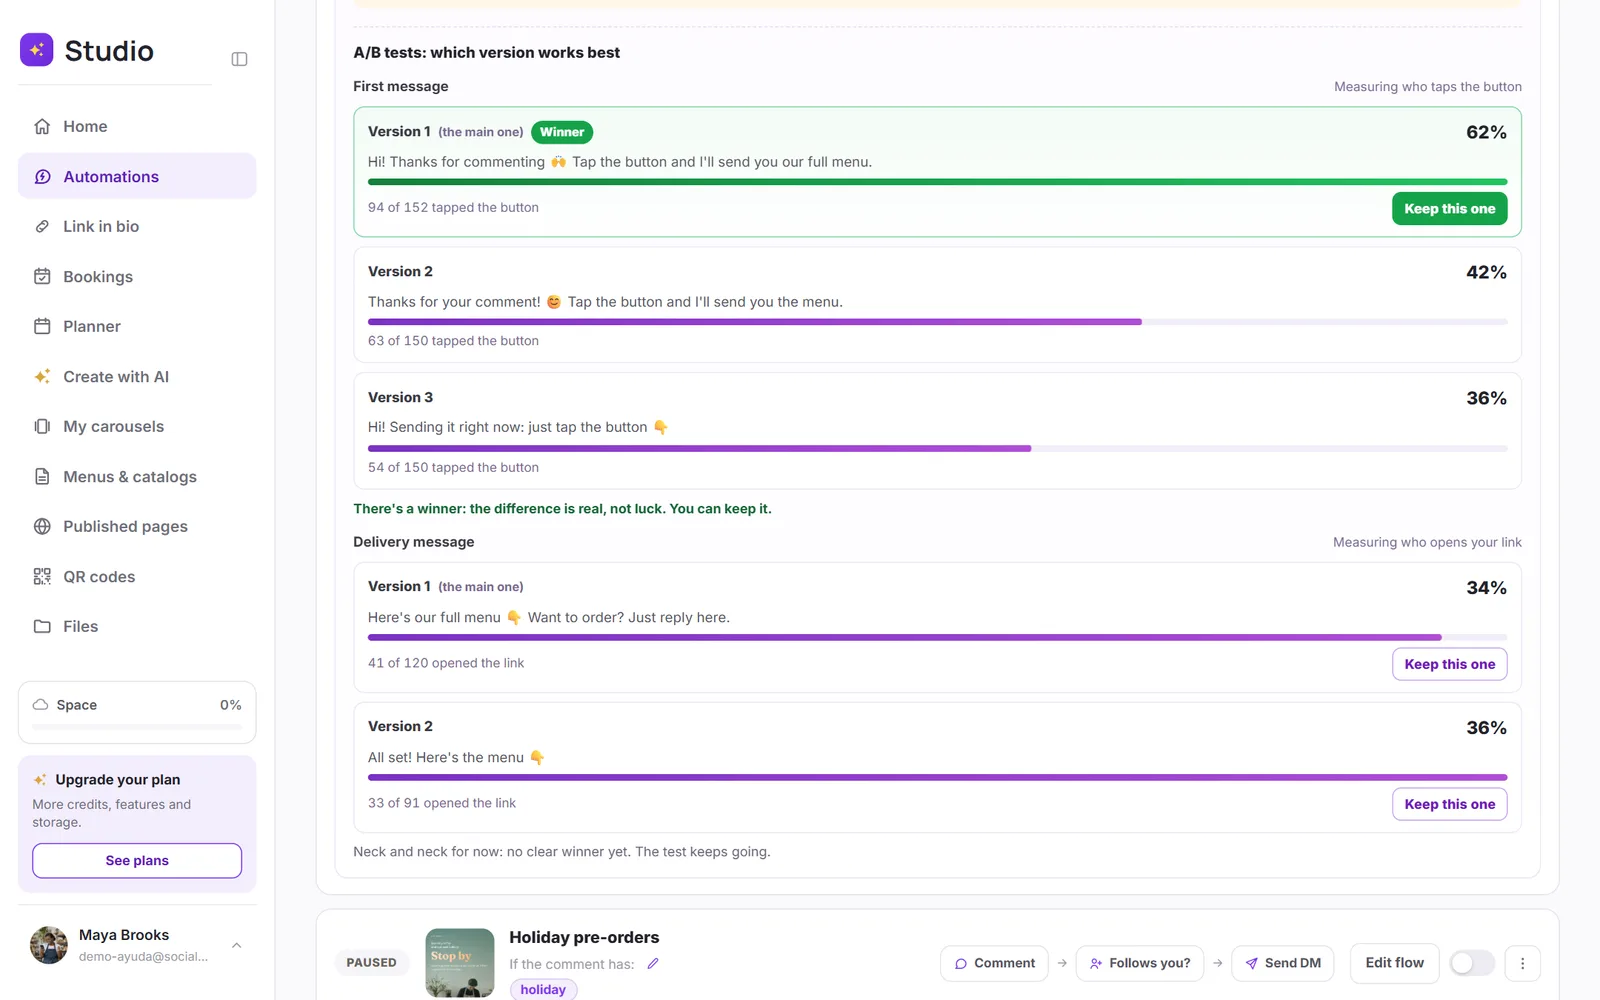Click the "Holiday pre-orders" automation title
The width and height of the screenshot is (1600, 1000).
pyautogui.click(x=584, y=937)
